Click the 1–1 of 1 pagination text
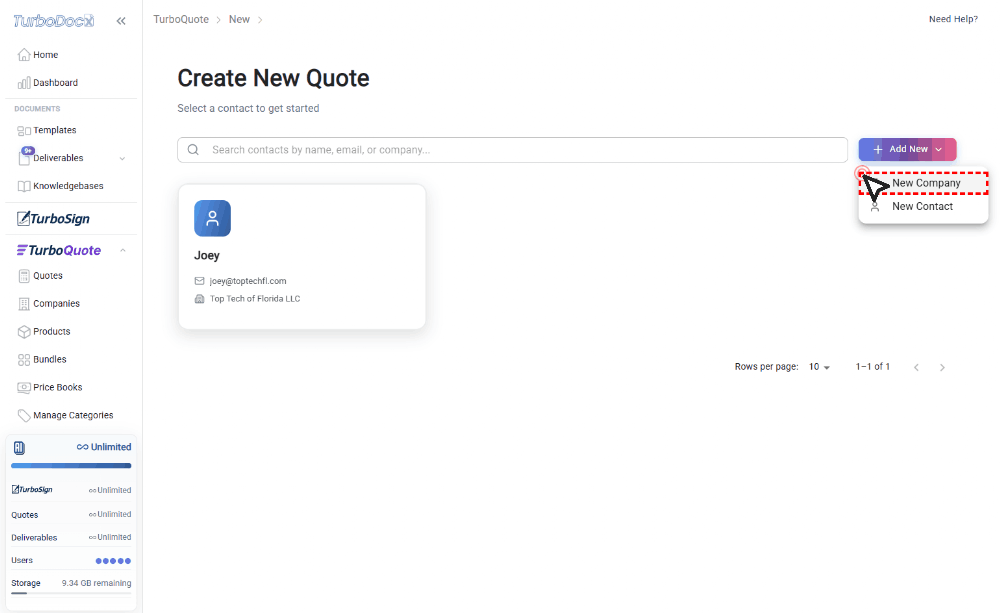The width and height of the screenshot is (1000, 613). click(872, 367)
